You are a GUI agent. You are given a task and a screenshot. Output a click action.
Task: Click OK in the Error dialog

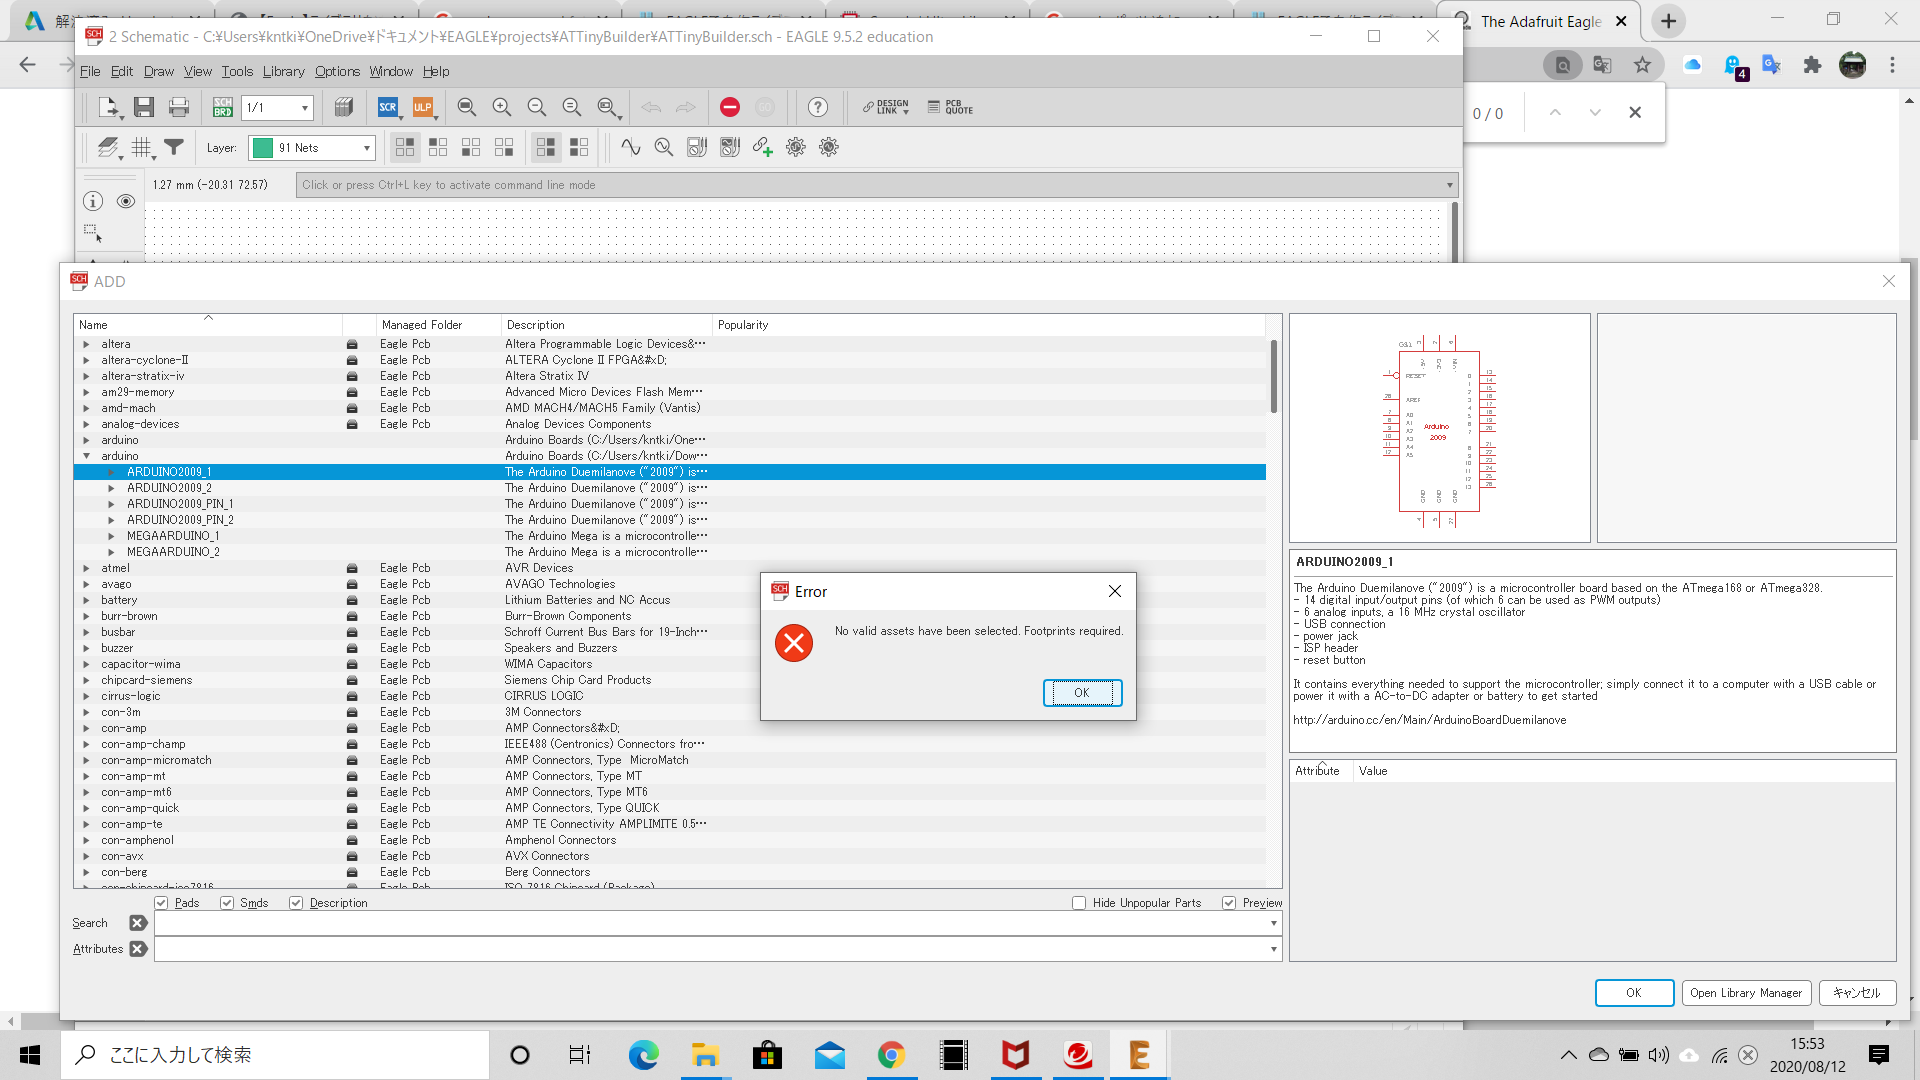tap(1082, 692)
